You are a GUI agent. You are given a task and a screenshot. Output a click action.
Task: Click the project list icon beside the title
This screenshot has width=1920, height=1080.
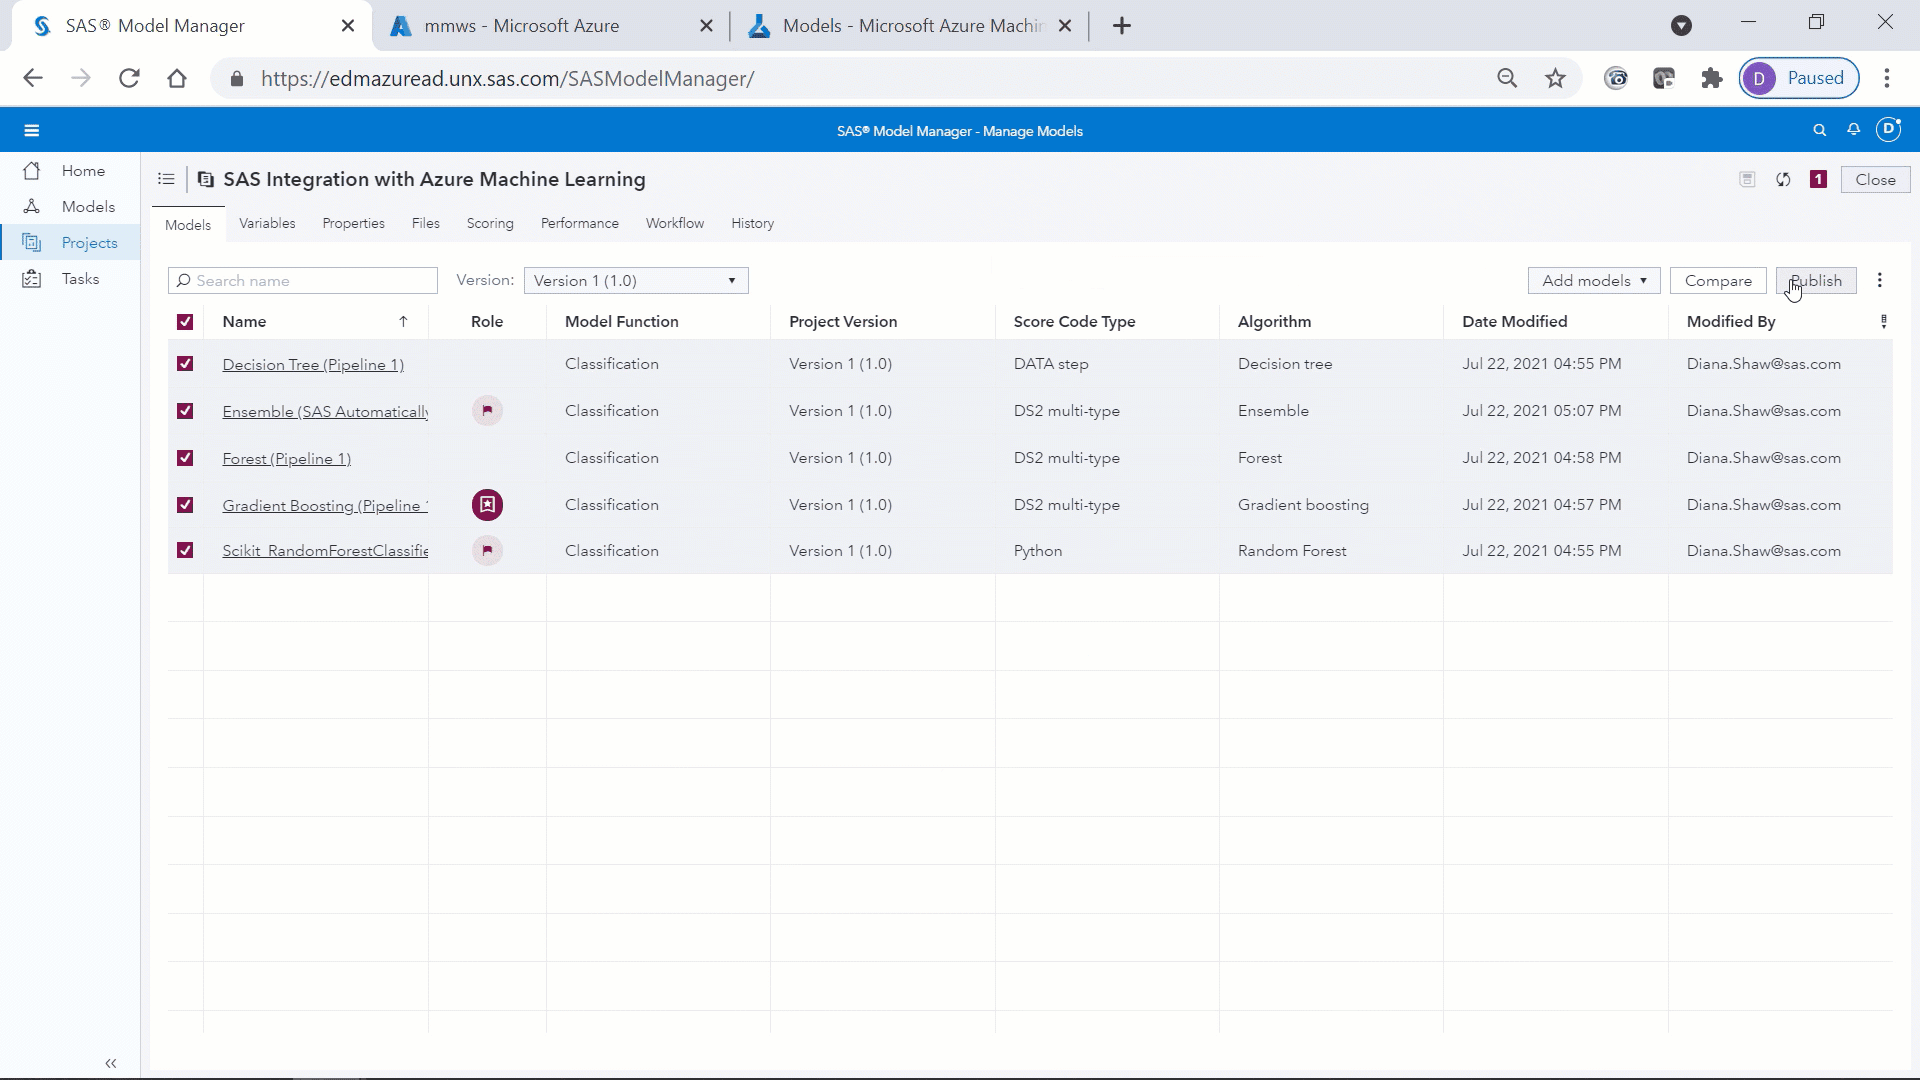pos(166,179)
